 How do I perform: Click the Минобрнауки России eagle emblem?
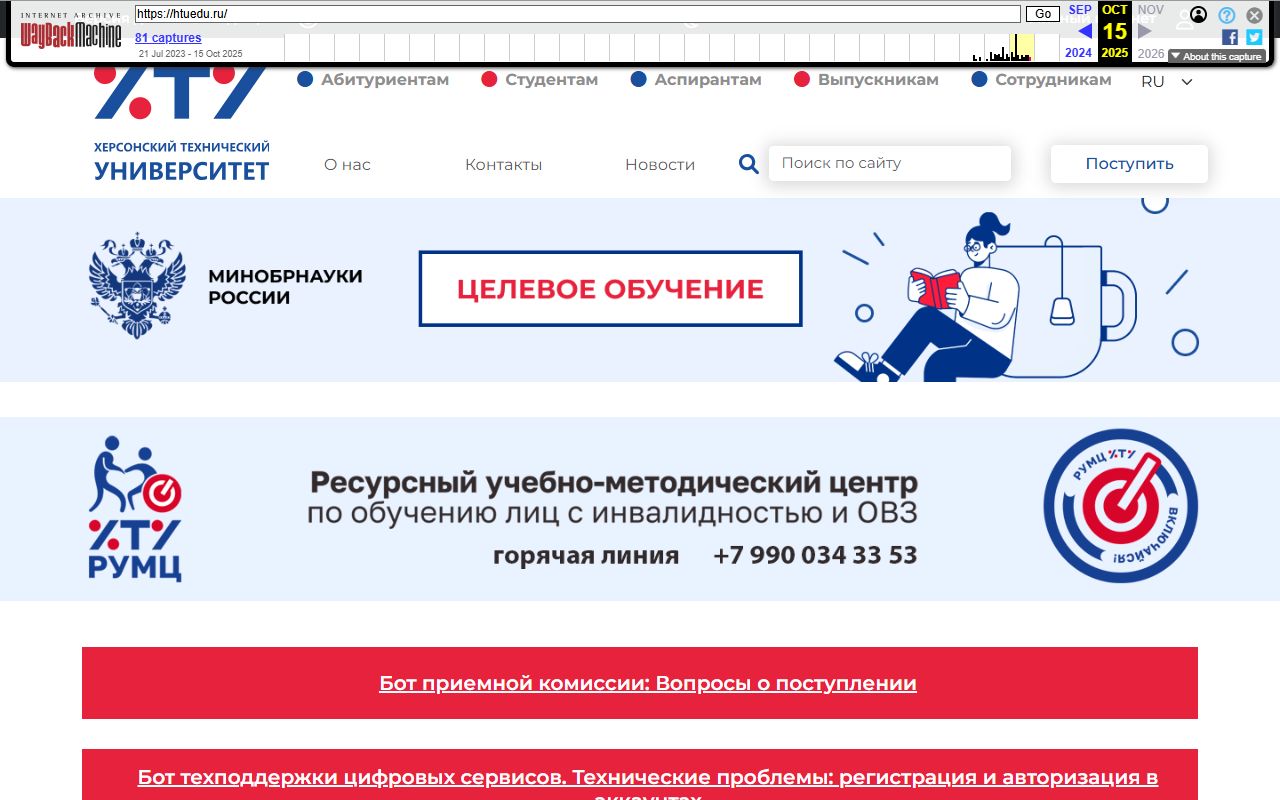point(137,287)
